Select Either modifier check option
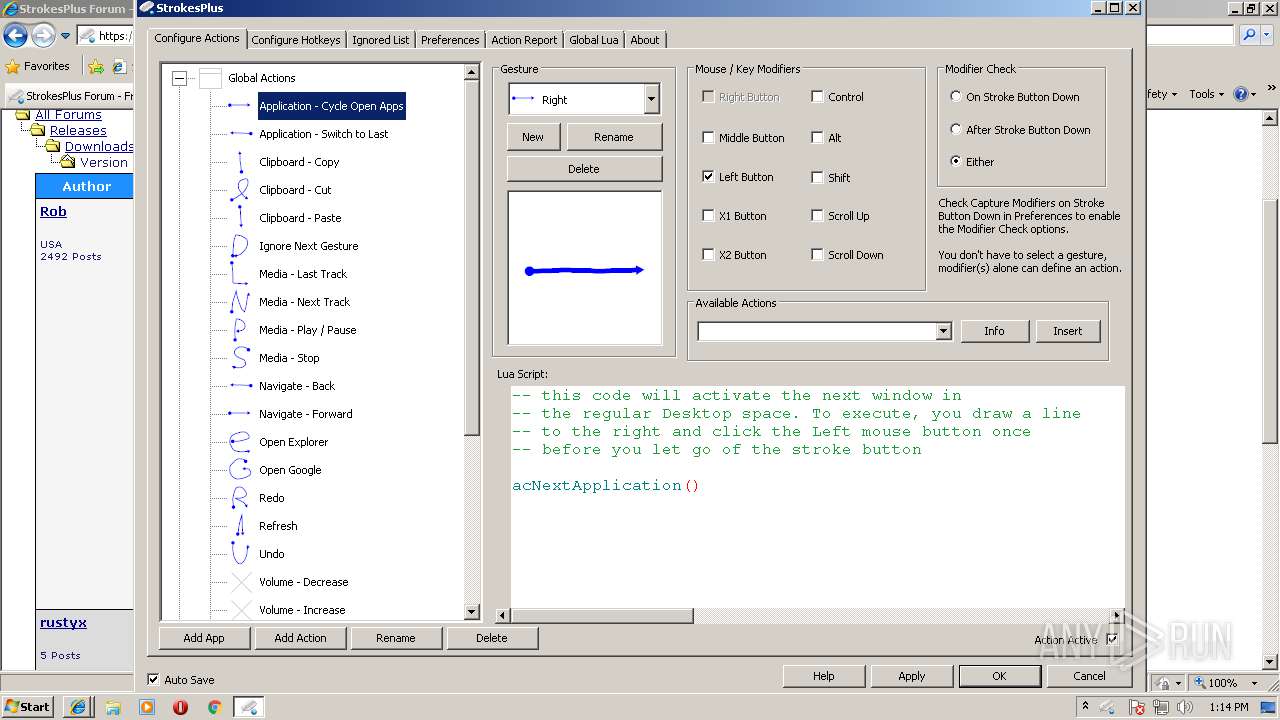The width and height of the screenshot is (1280, 720). pyautogui.click(x=956, y=161)
